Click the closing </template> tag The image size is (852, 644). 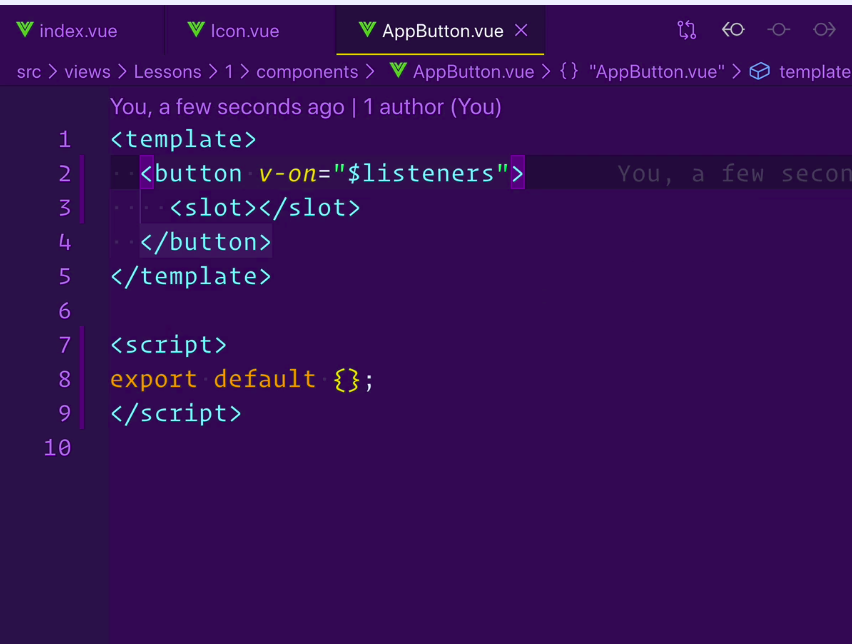coord(190,277)
